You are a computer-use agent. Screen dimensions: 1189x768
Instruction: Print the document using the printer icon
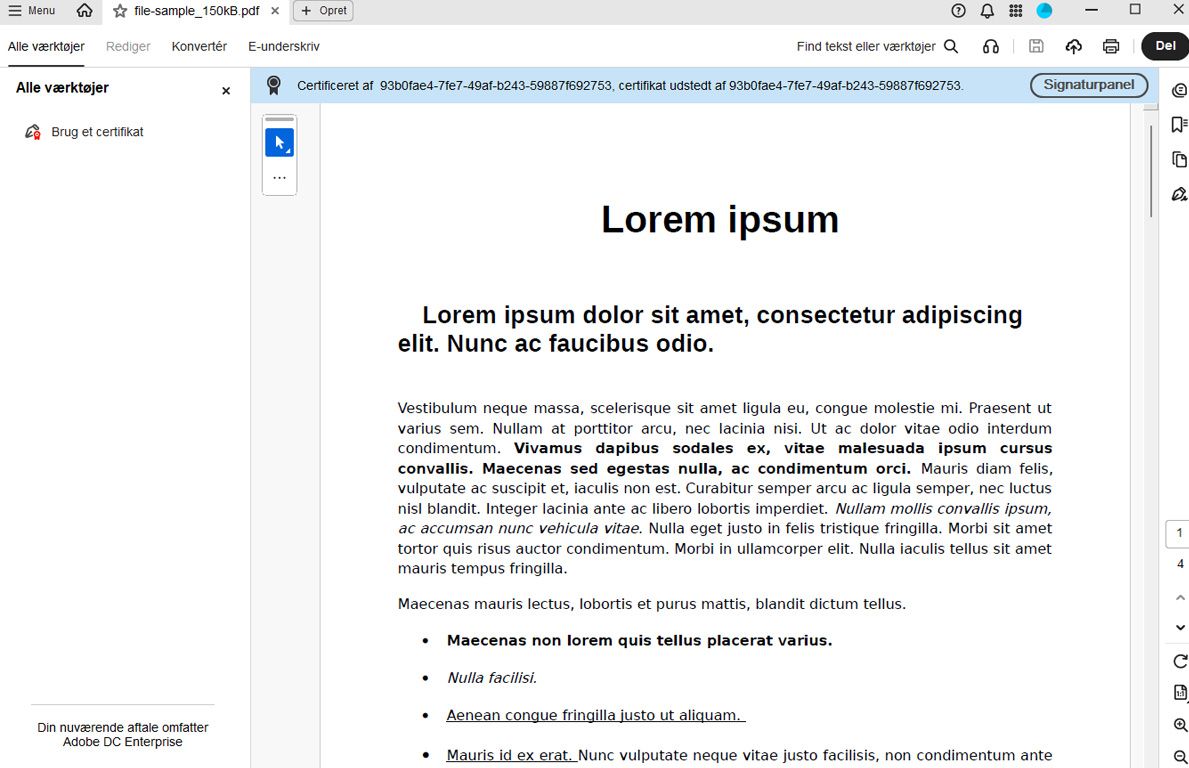pos(1111,46)
